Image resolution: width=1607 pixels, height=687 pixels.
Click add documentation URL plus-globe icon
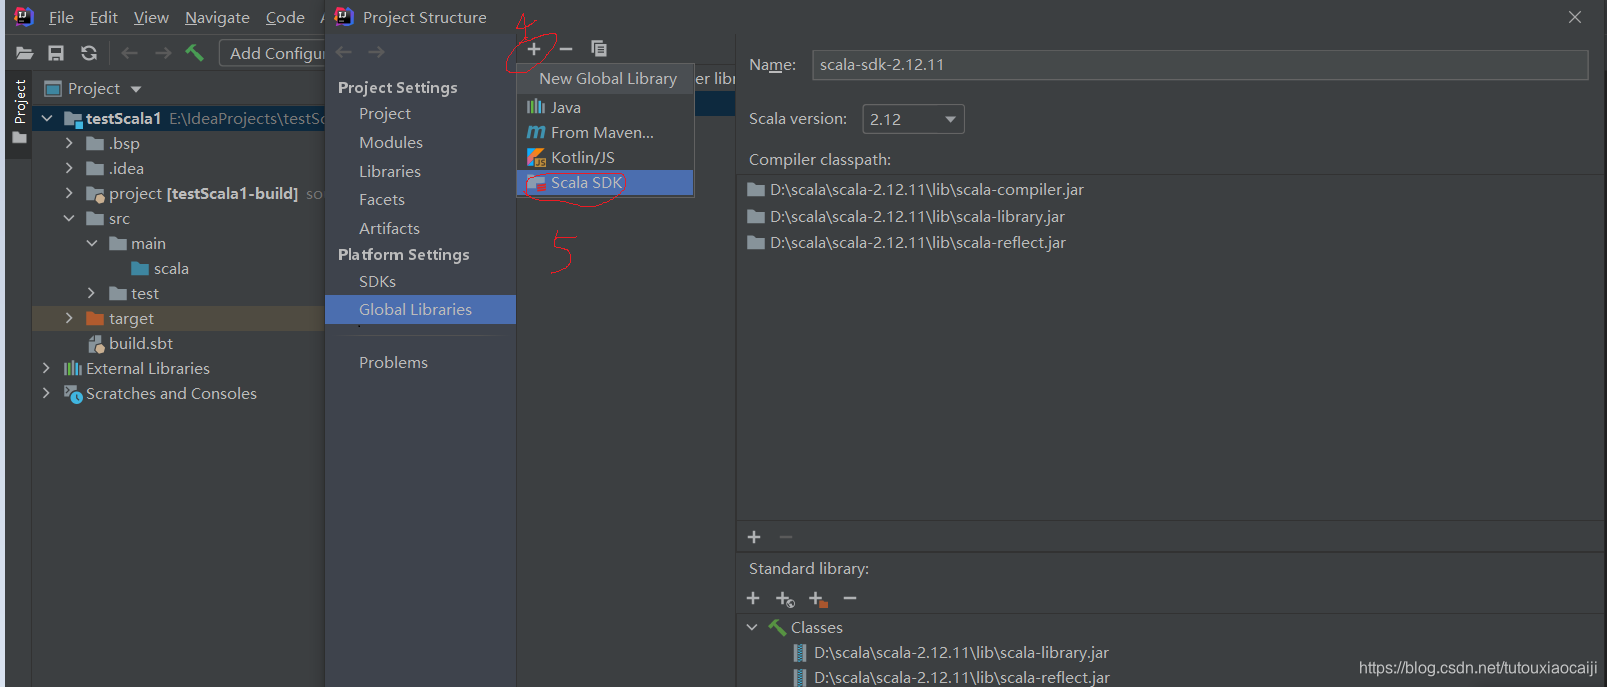(785, 599)
